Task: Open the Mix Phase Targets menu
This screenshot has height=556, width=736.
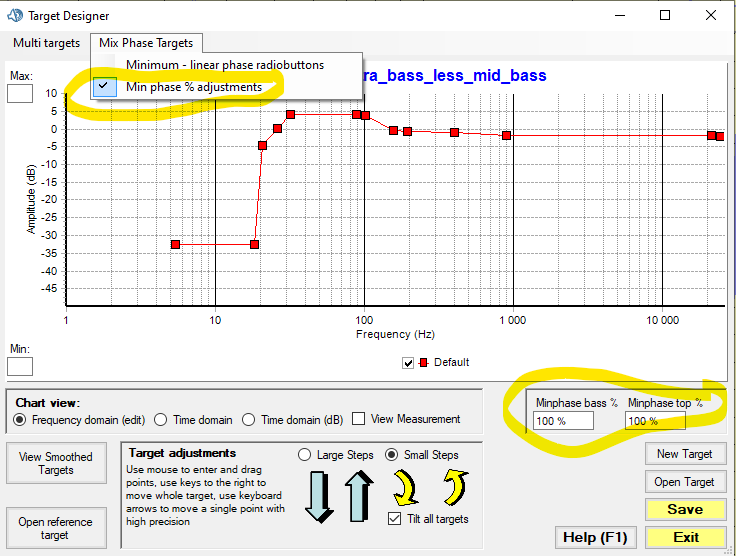Action: click(x=146, y=43)
